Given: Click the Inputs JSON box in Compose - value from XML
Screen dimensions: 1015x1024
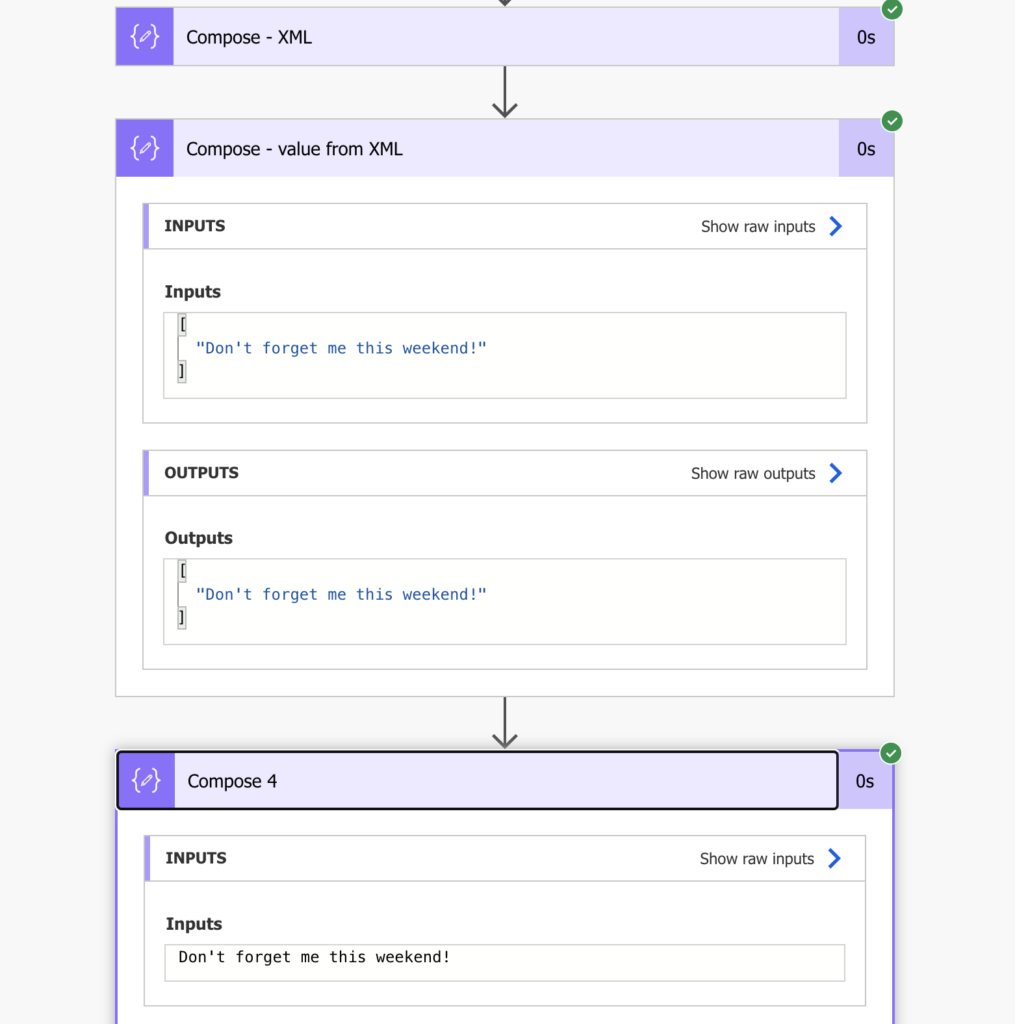Looking at the screenshot, I should 505,355.
